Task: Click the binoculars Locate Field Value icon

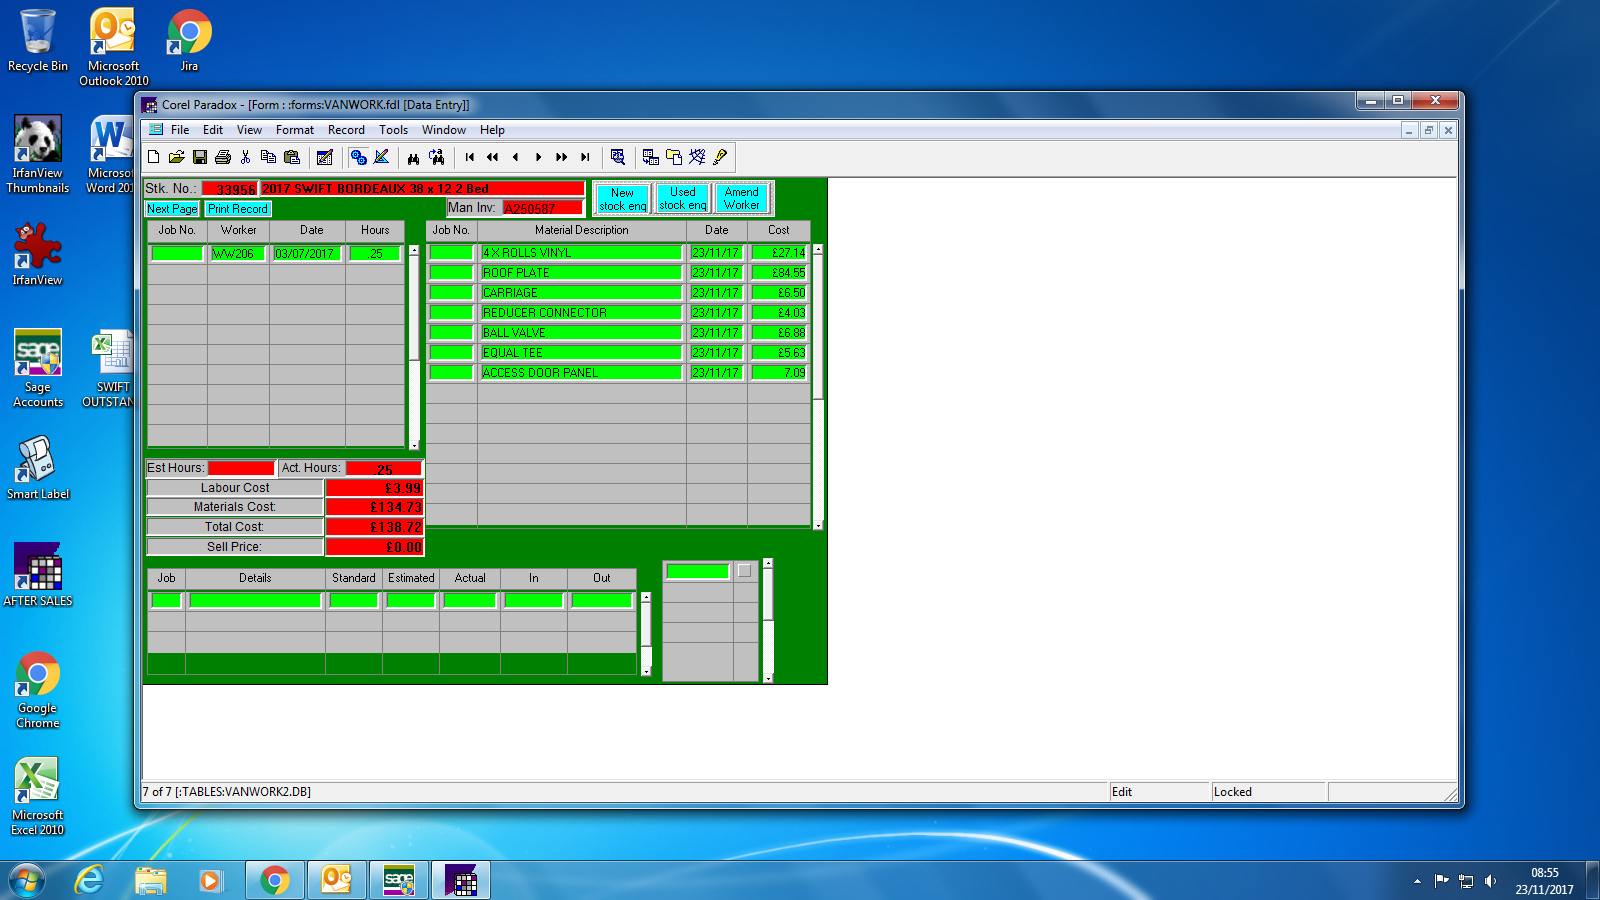Action: (413, 157)
